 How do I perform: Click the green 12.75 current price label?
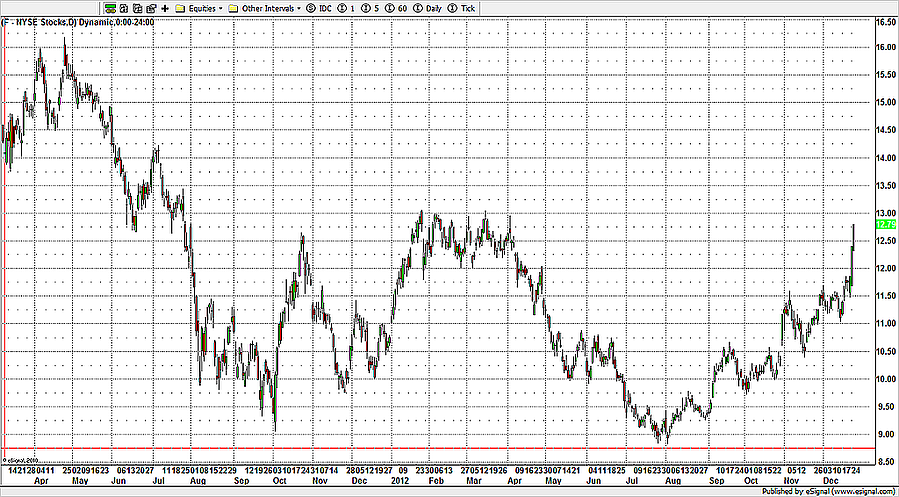tap(884, 225)
